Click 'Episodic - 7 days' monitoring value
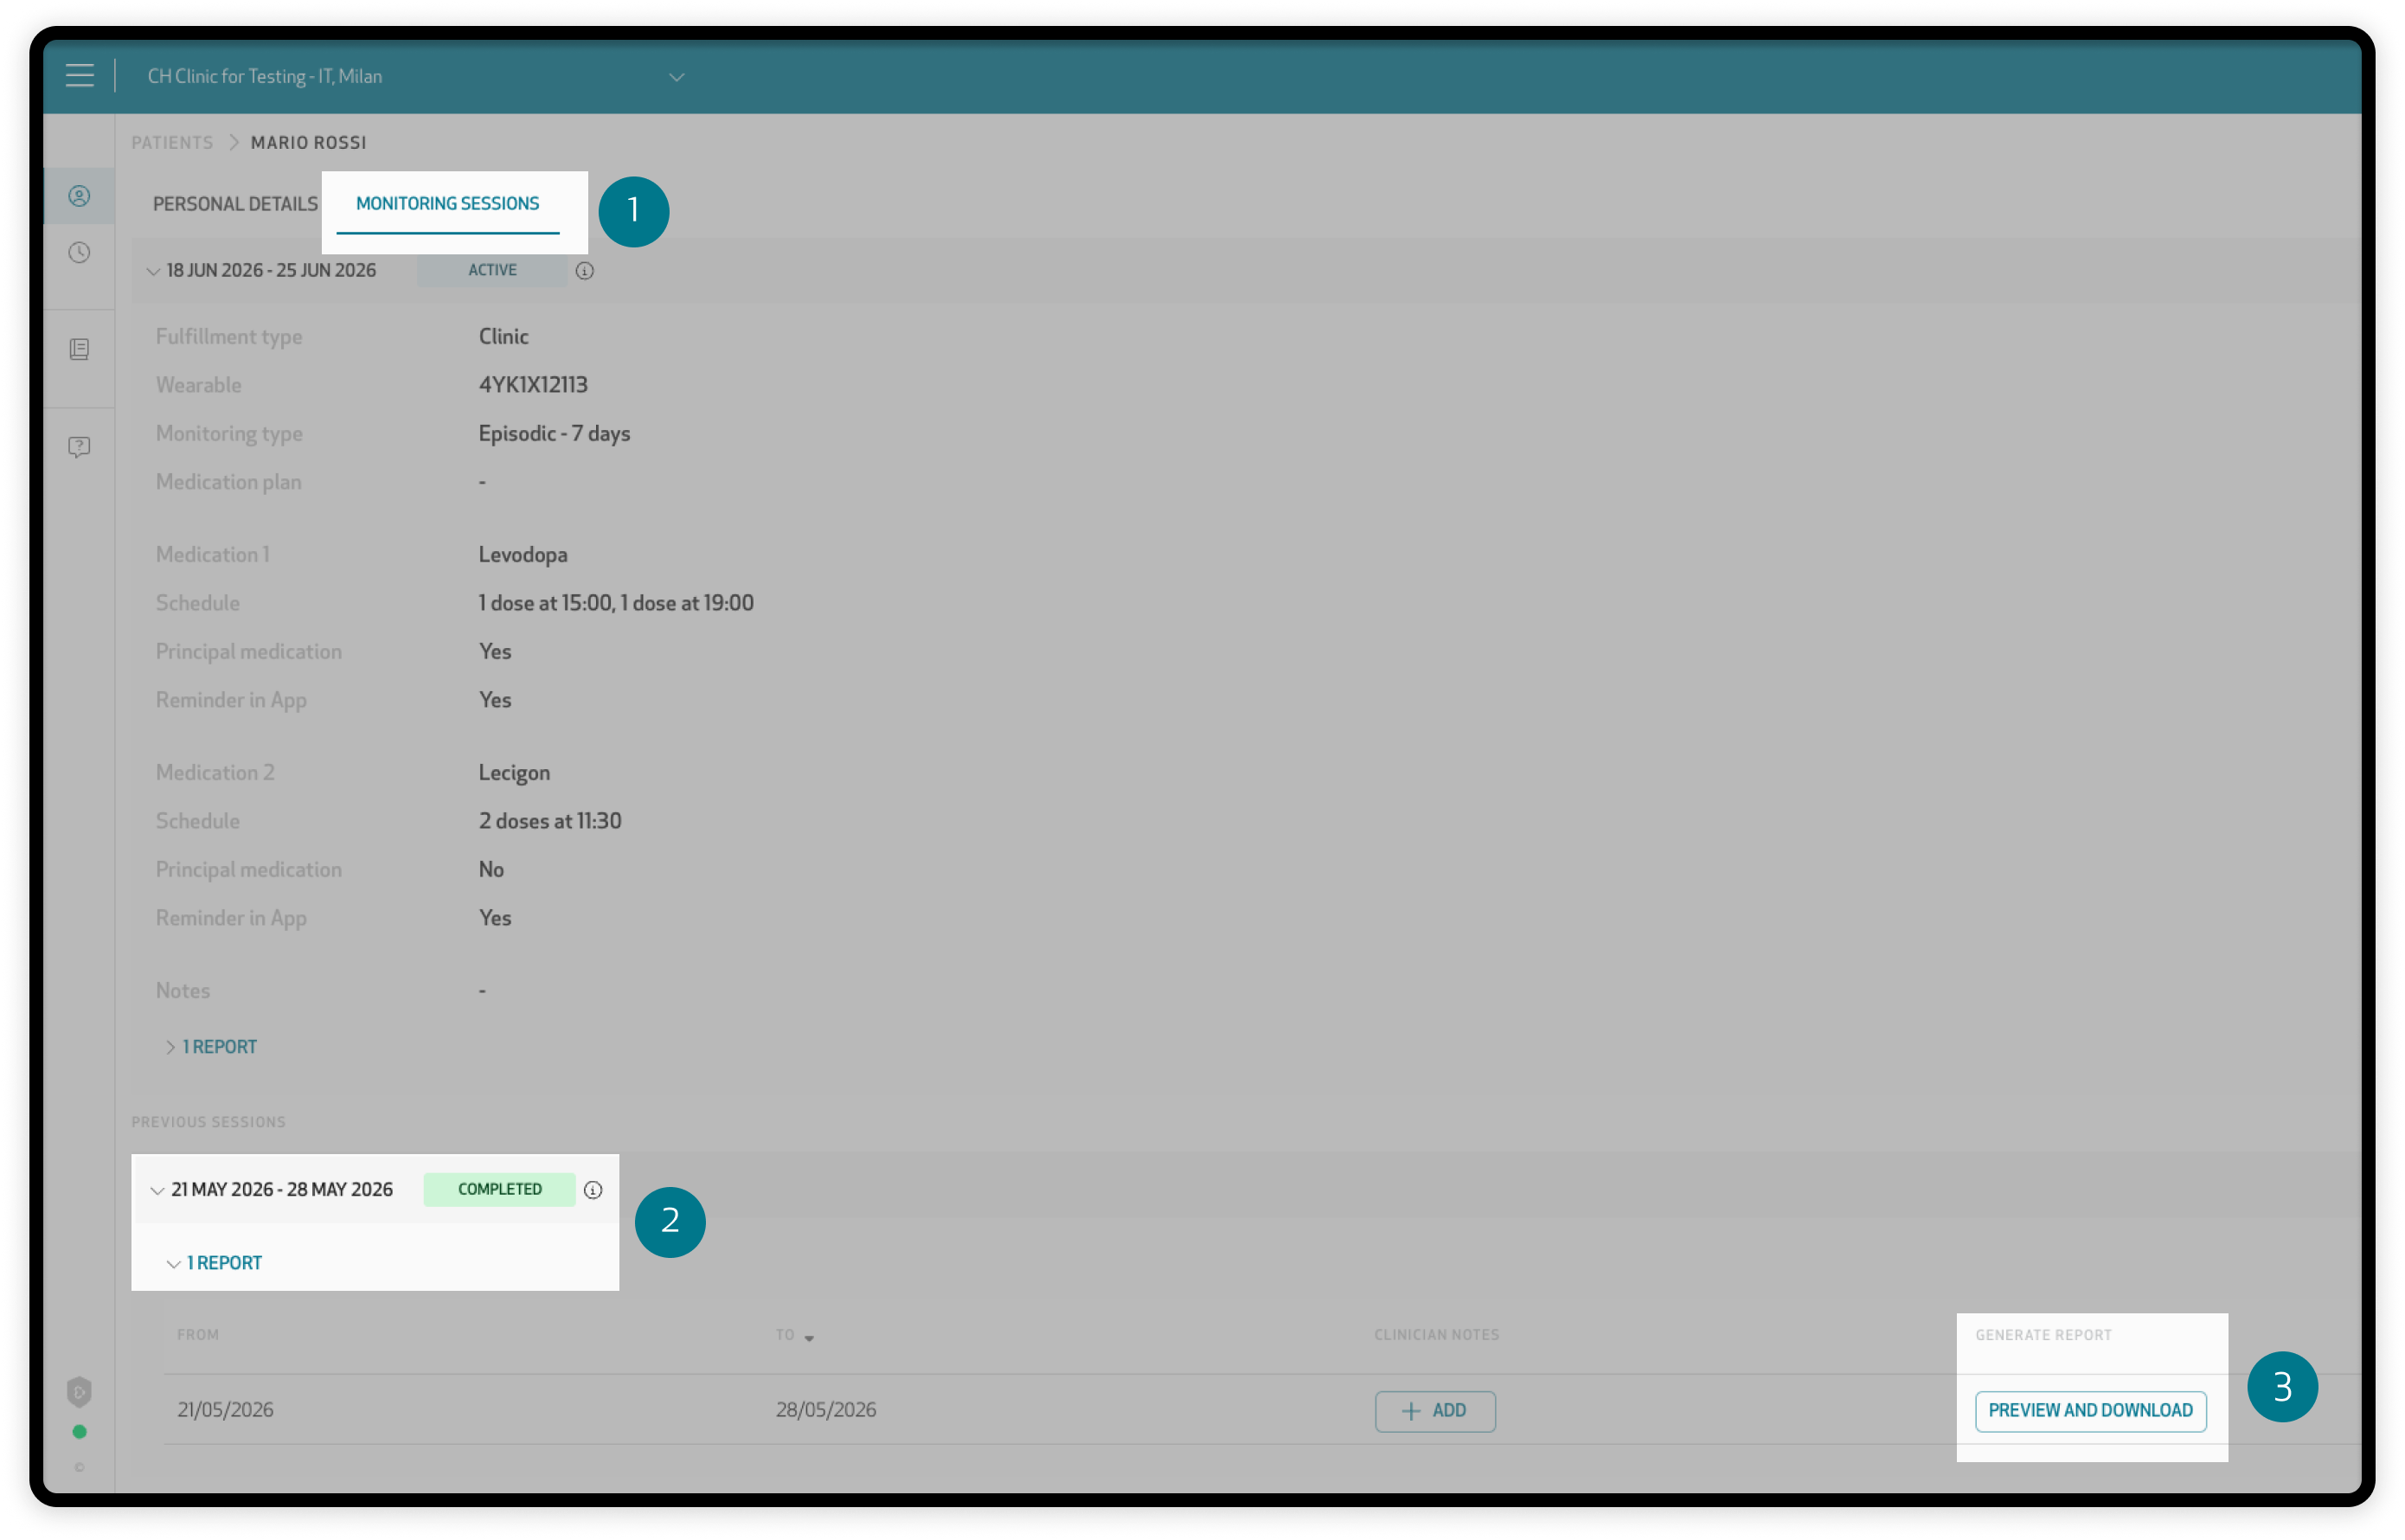 [554, 434]
